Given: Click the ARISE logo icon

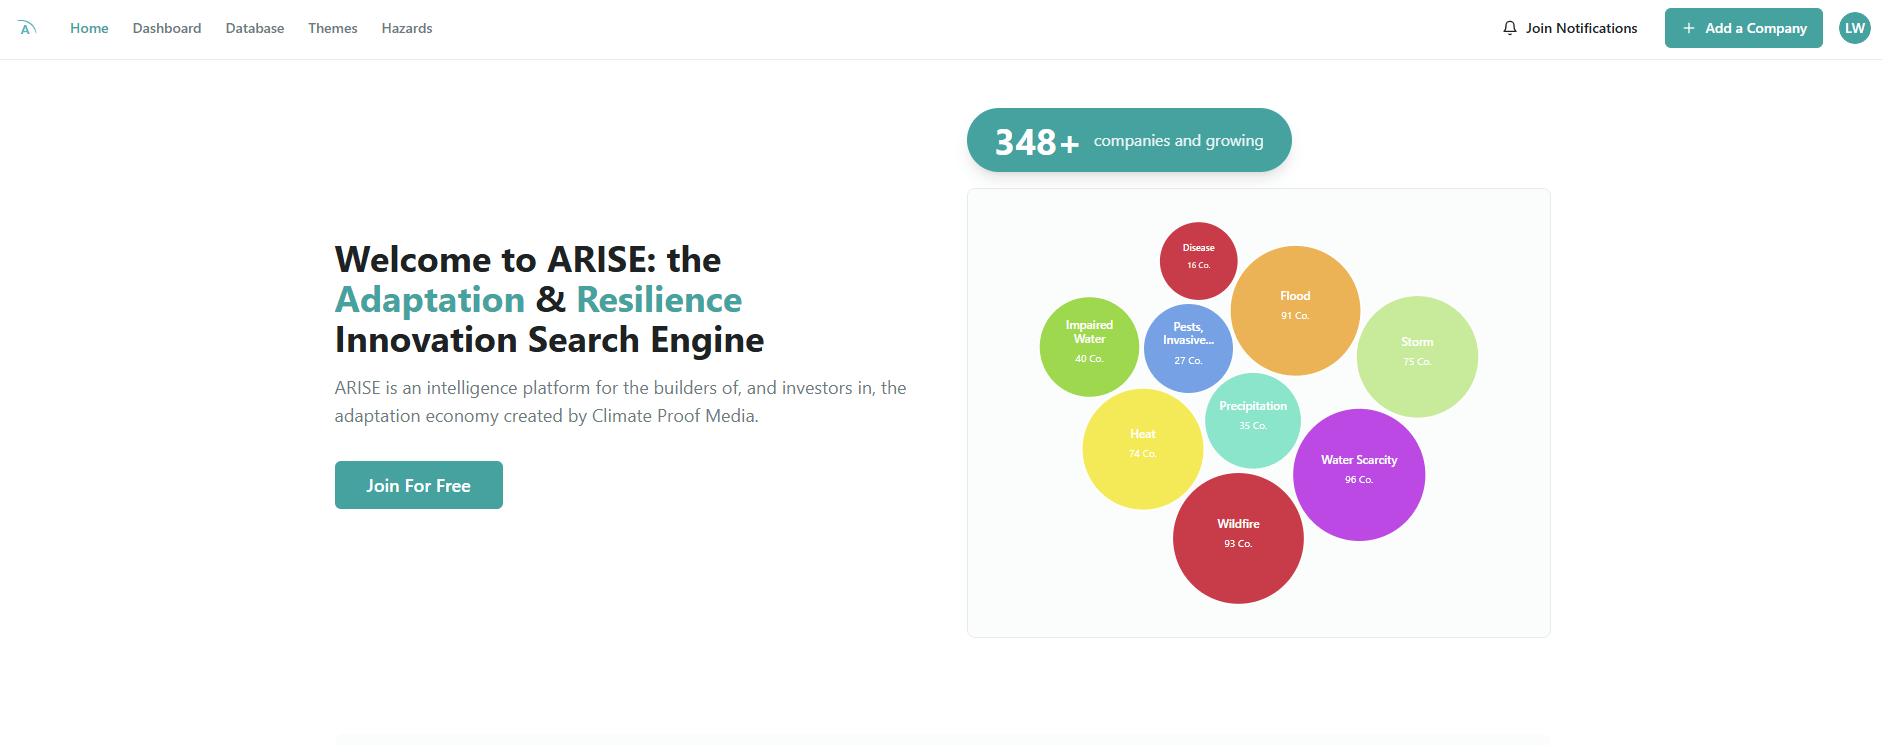Looking at the screenshot, I should [x=27, y=28].
